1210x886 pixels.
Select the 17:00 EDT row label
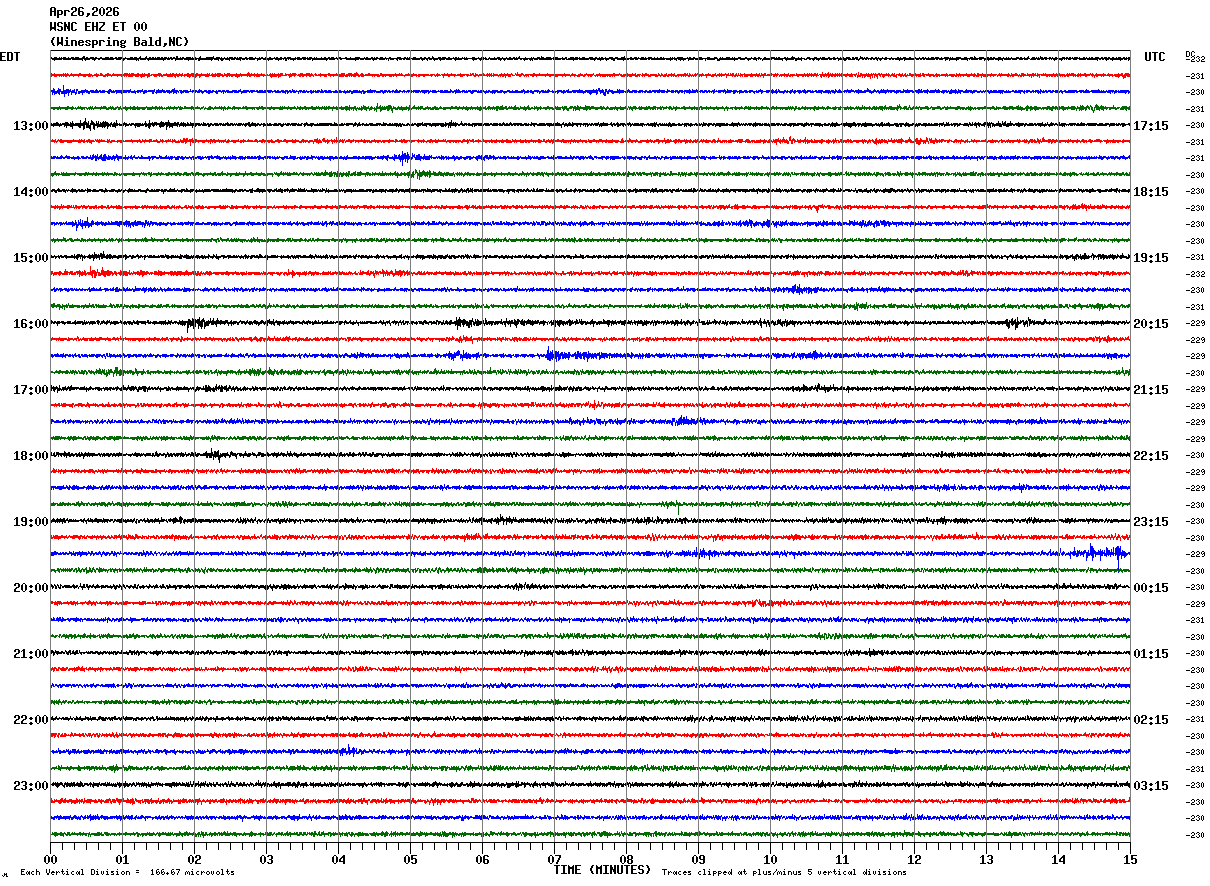click(31, 390)
